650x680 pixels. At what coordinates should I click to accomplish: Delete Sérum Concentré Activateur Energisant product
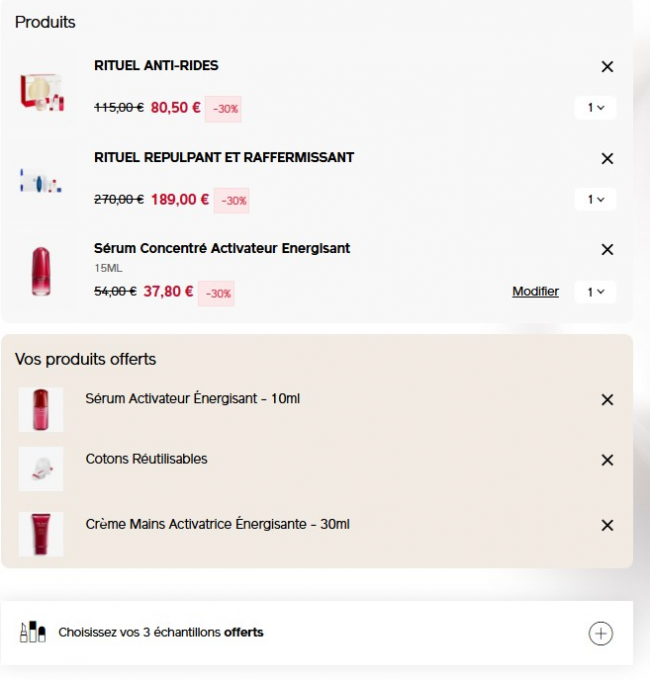[607, 250]
